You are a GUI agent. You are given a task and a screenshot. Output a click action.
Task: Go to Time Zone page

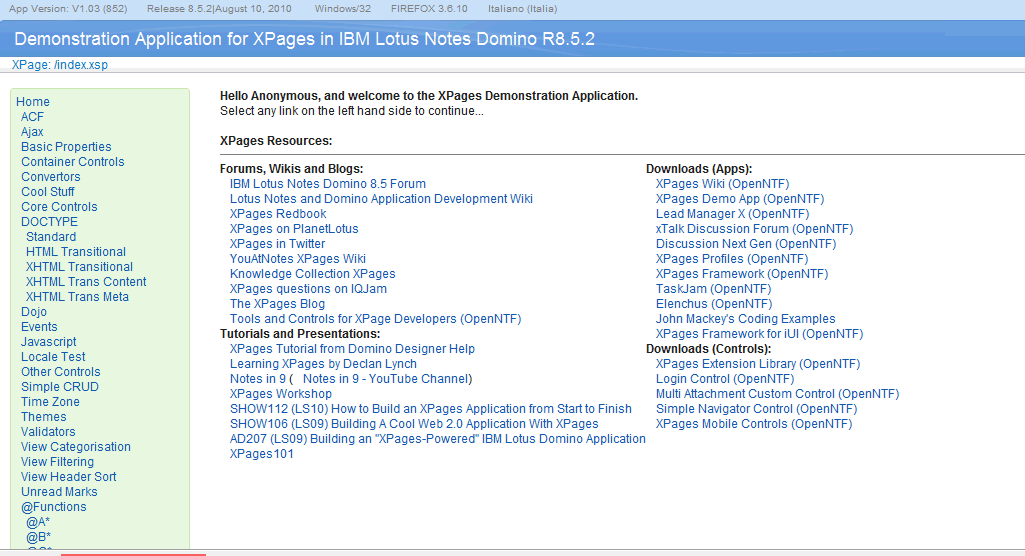coord(50,402)
